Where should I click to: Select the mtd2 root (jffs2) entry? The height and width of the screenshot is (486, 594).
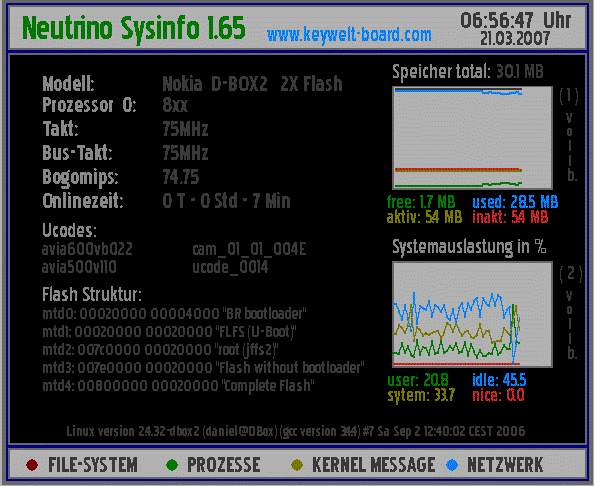coord(160,350)
